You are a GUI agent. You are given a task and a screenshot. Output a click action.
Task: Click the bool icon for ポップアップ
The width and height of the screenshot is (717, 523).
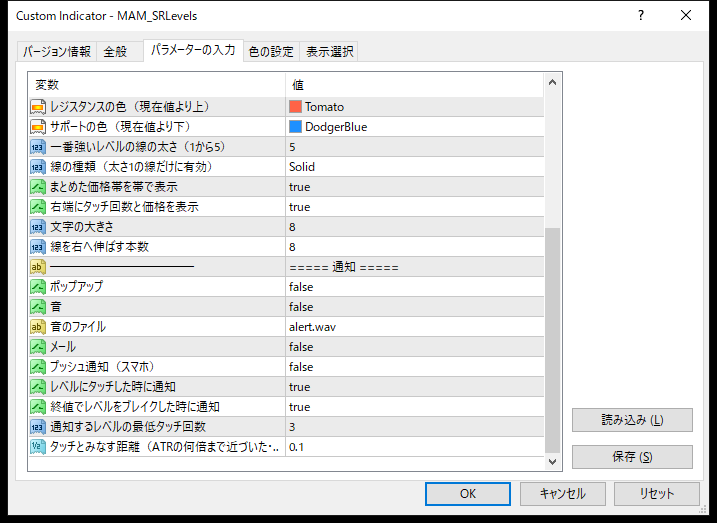(x=38, y=287)
